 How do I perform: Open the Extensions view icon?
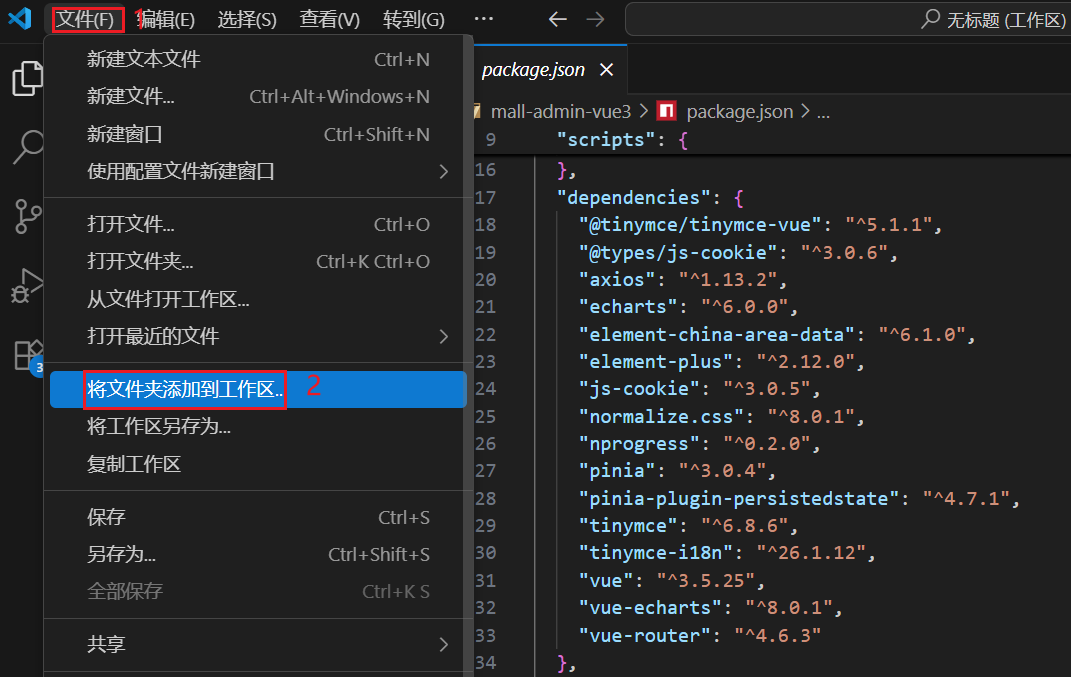point(27,354)
